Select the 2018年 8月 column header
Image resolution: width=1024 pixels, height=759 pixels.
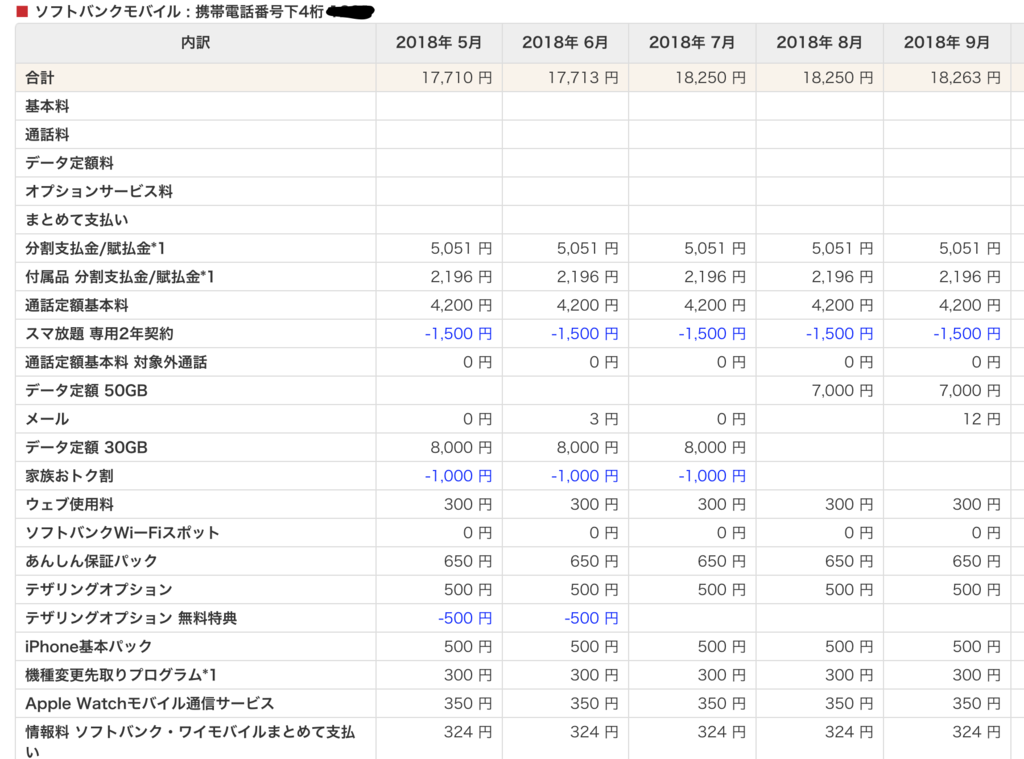pyautogui.click(x=819, y=42)
